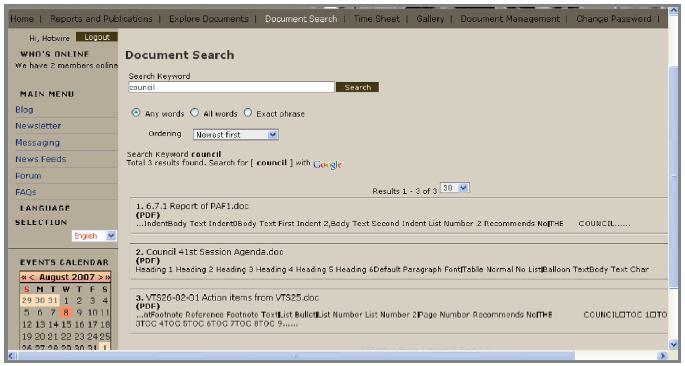Open result VTS26-02-01 Action items from VTS25.doc
685x366 pixels.
click(x=232, y=298)
